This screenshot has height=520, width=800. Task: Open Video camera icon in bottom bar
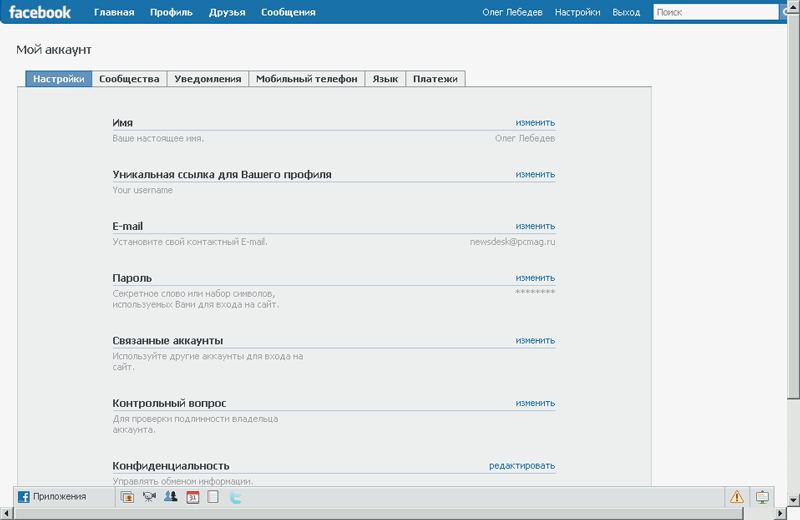click(149, 496)
